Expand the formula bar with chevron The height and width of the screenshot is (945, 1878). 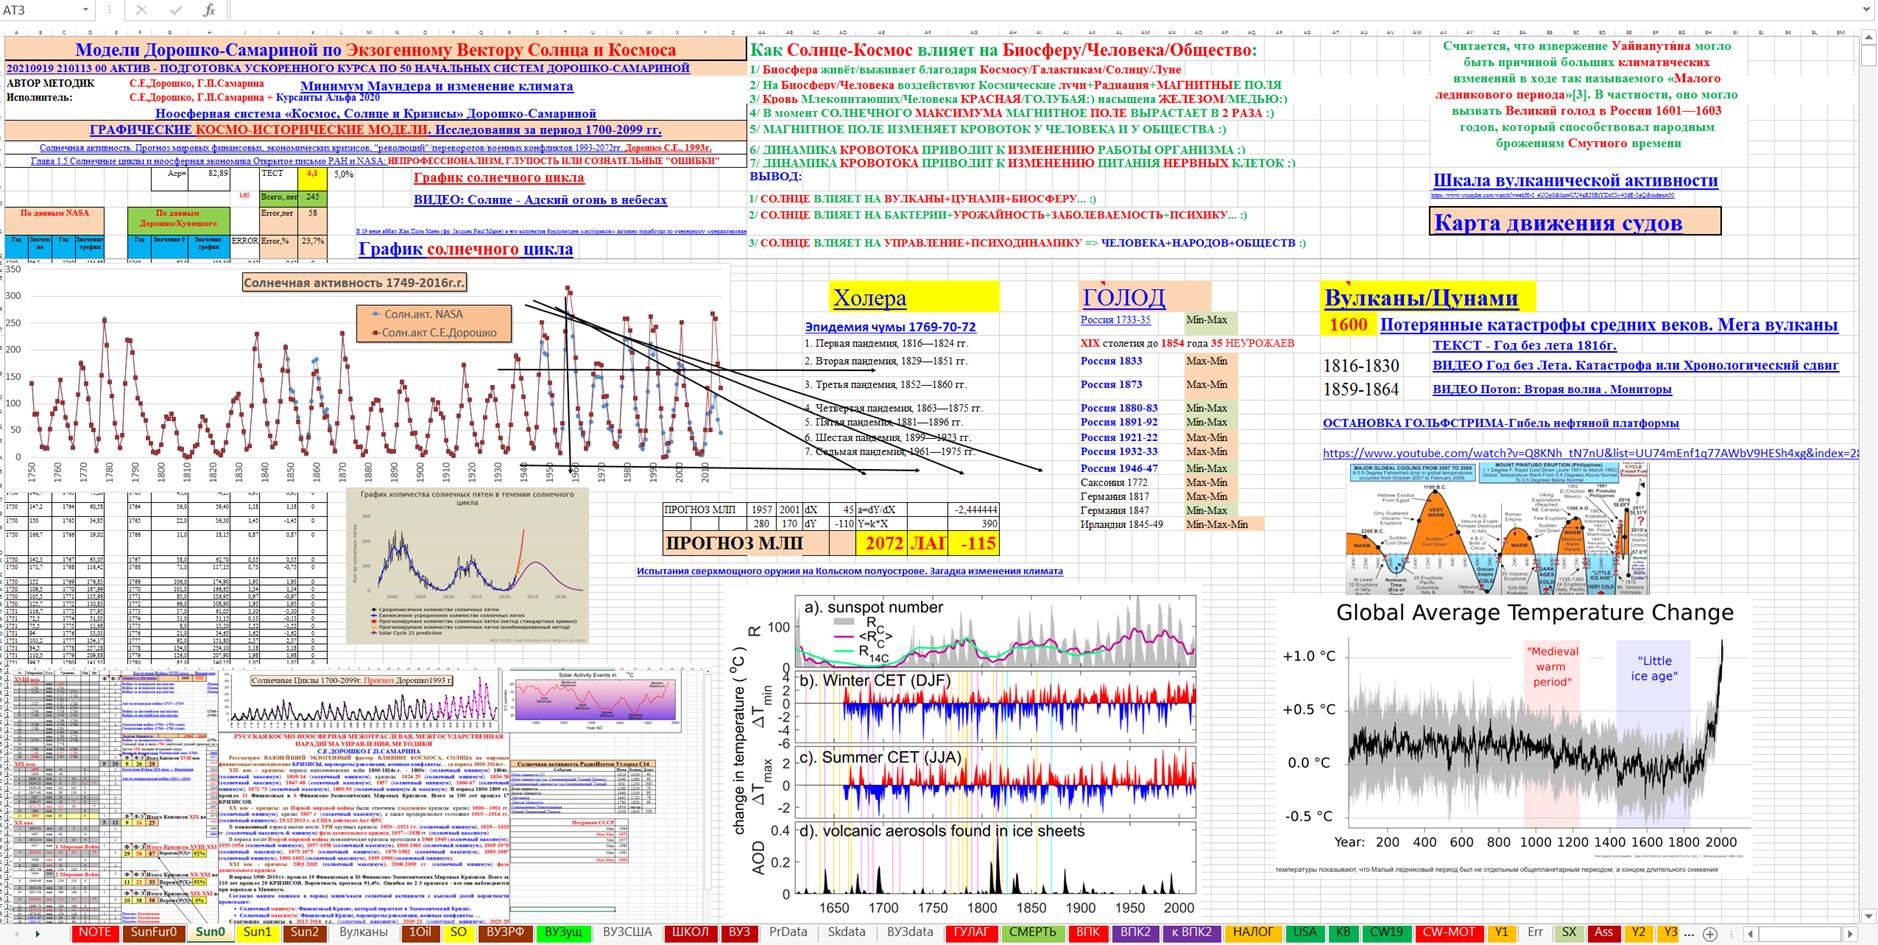click(x=1866, y=10)
